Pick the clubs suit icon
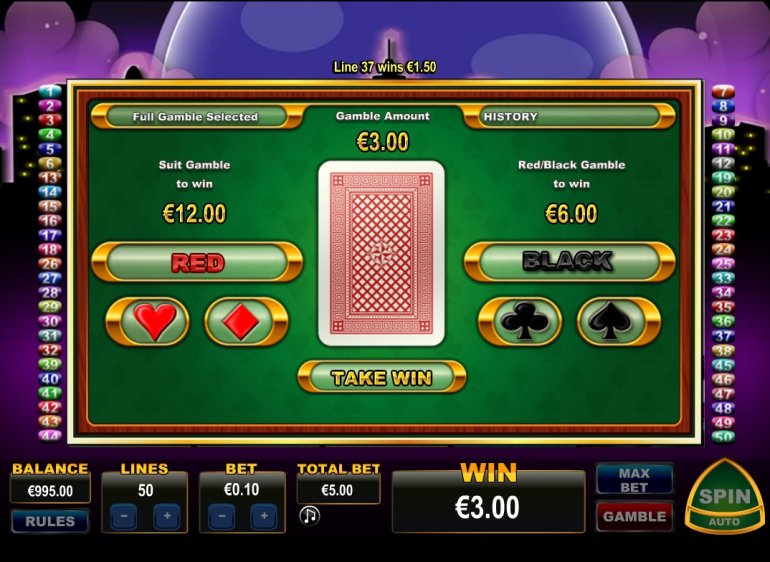This screenshot has height=562, width=770. [520, 321]
